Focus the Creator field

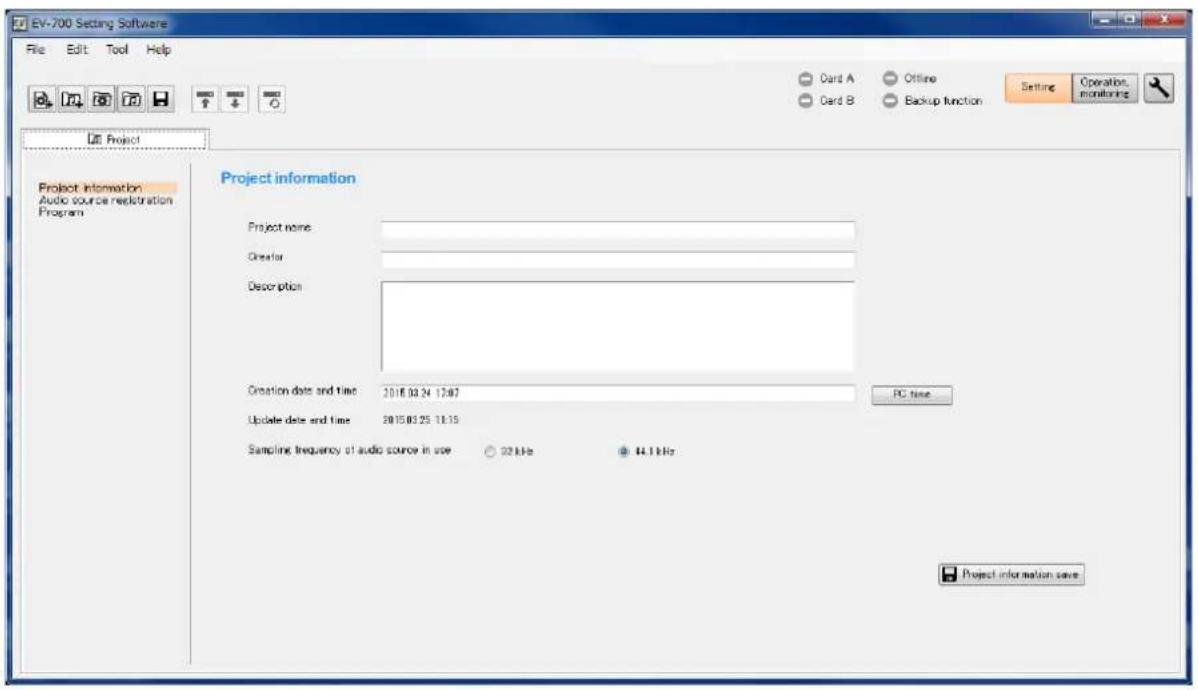pos(617,260)
